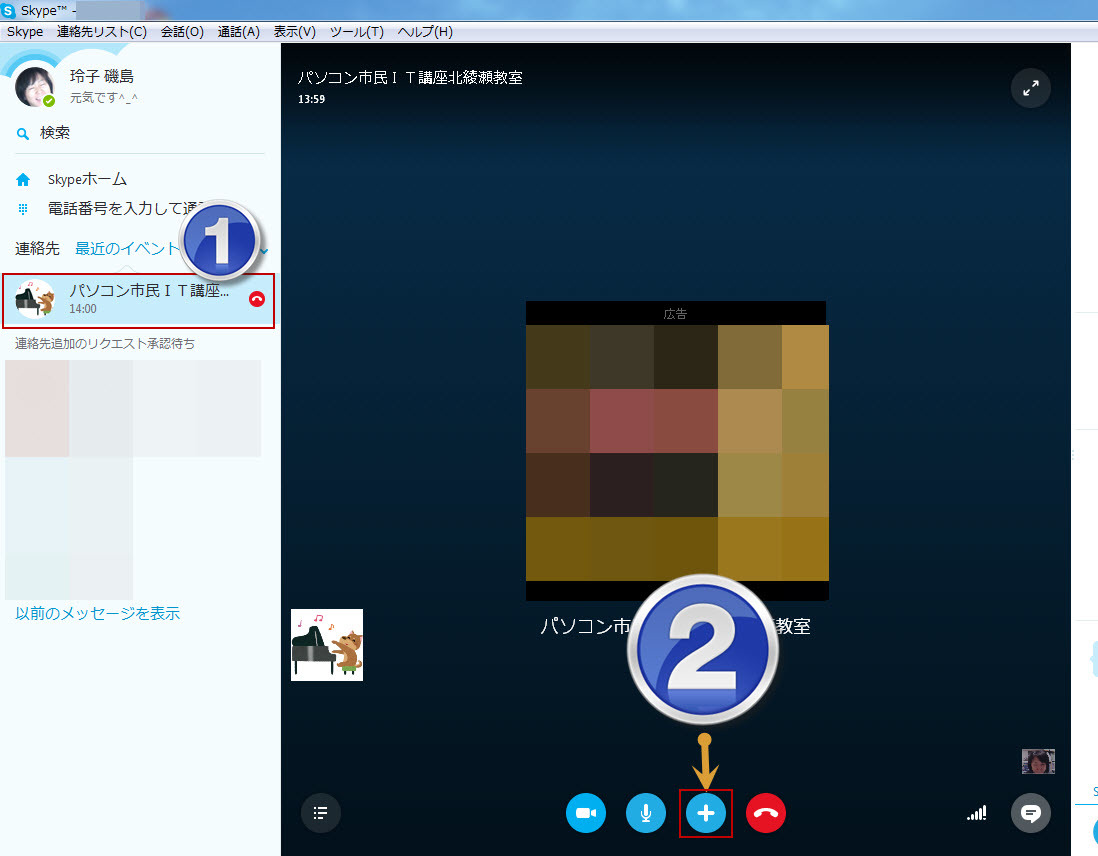Click the plus add-participants button
The height and width of the screenshot is (856, 1098).
pyautogui.click(x=706, y=813)
